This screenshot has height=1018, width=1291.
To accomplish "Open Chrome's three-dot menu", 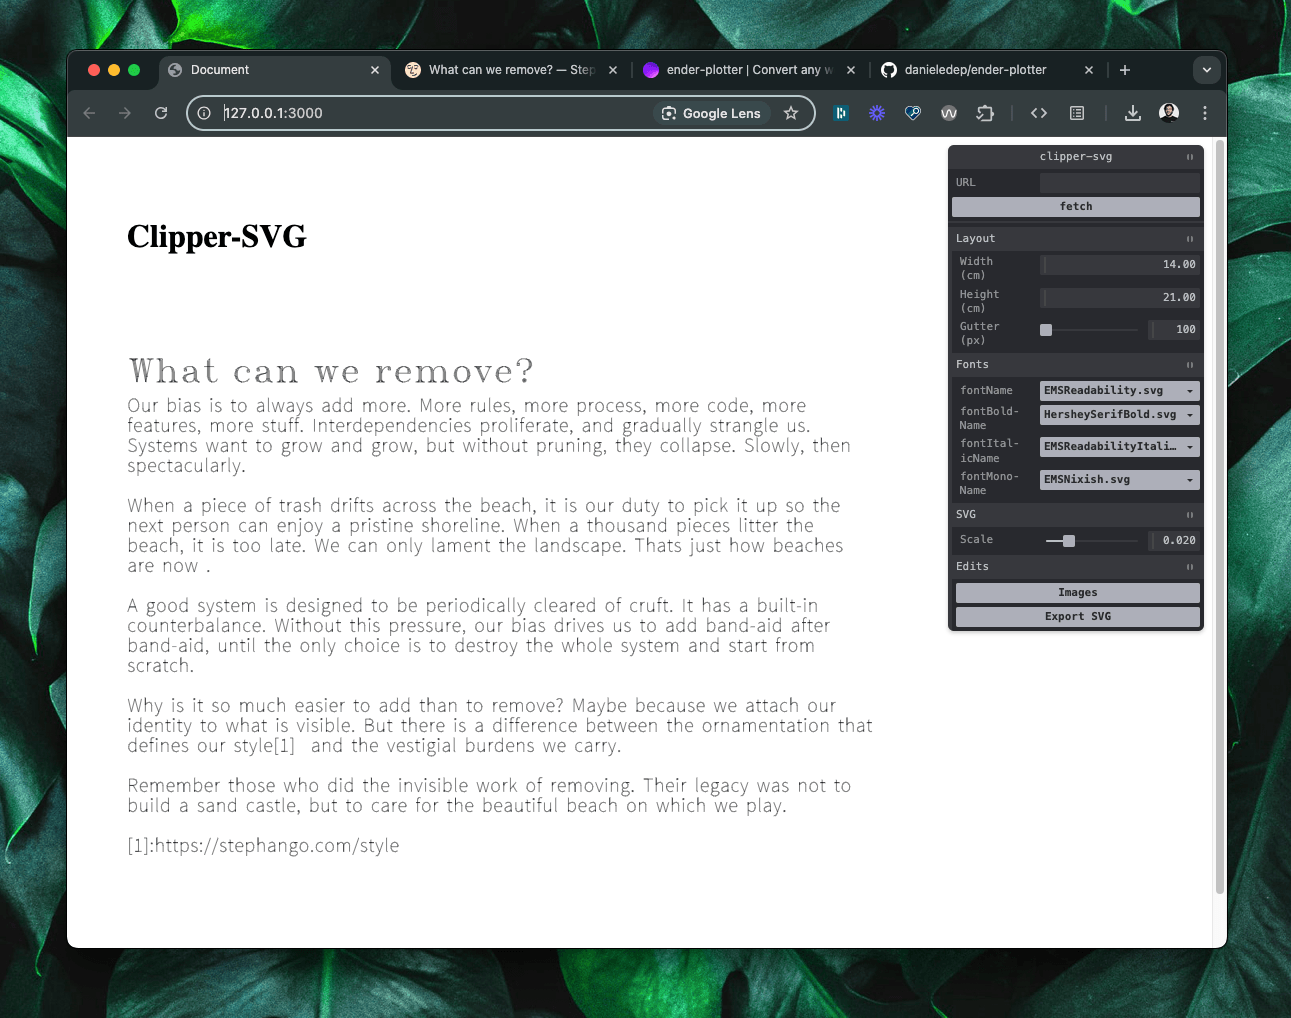I will pos(1205,113).
